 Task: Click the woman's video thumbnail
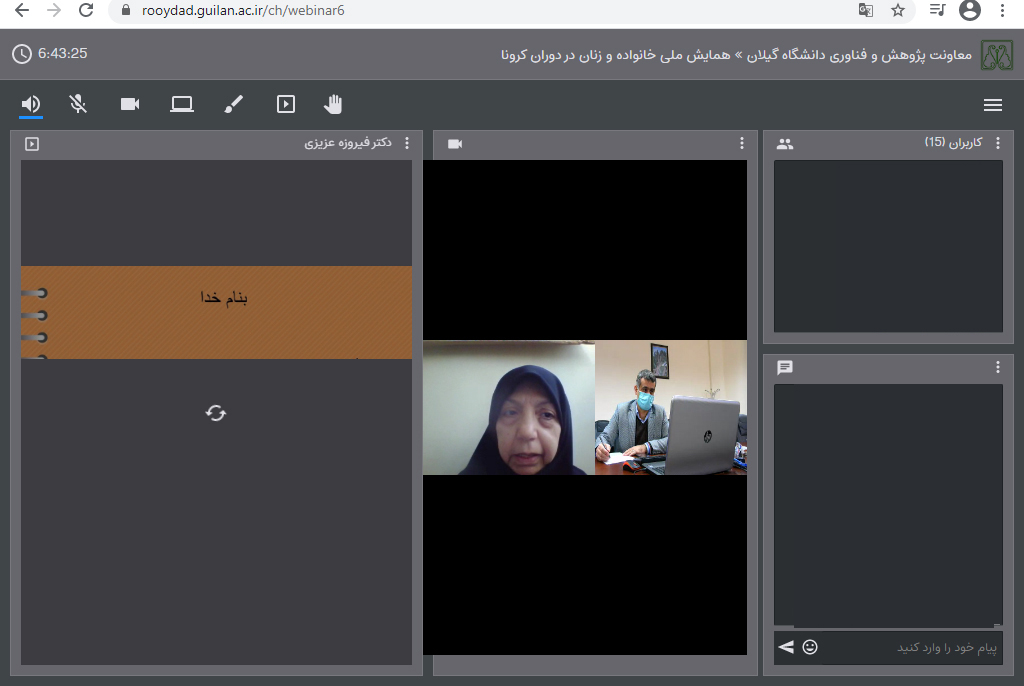(x=509, y=408)
